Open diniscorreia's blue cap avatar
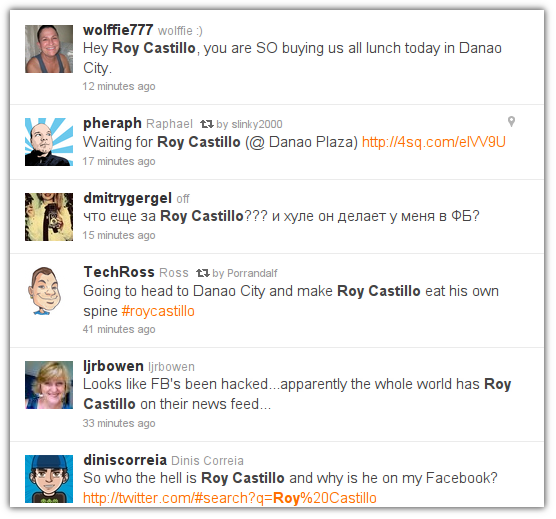 (49, 479)
